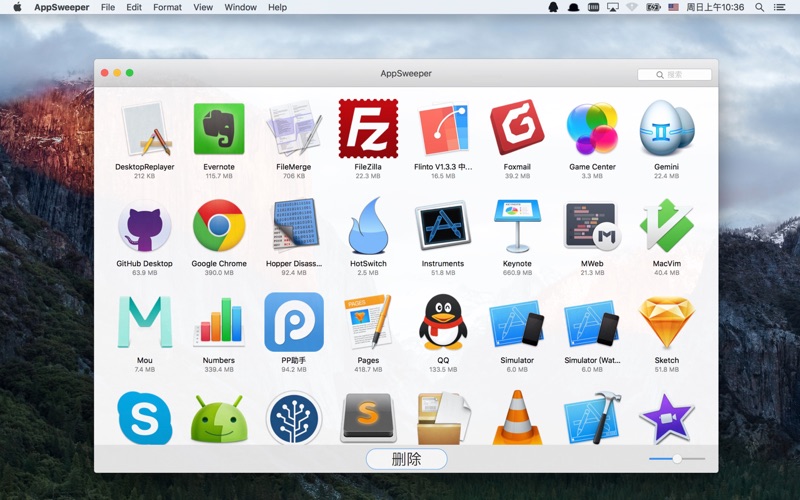Select the box archive utility icon
This screenshot has width=800, height=500.
[x=443, y=418]
